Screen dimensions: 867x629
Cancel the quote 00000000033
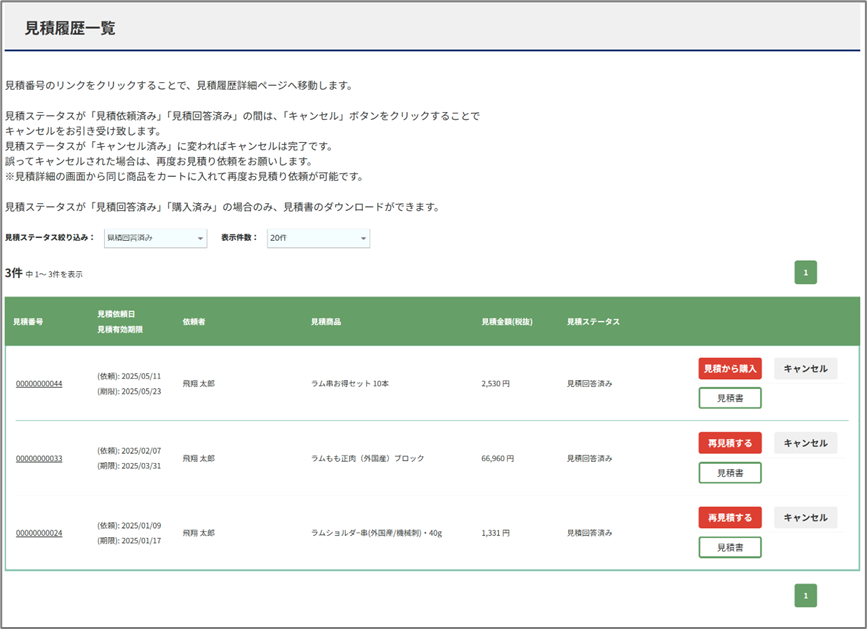(805, 443)
